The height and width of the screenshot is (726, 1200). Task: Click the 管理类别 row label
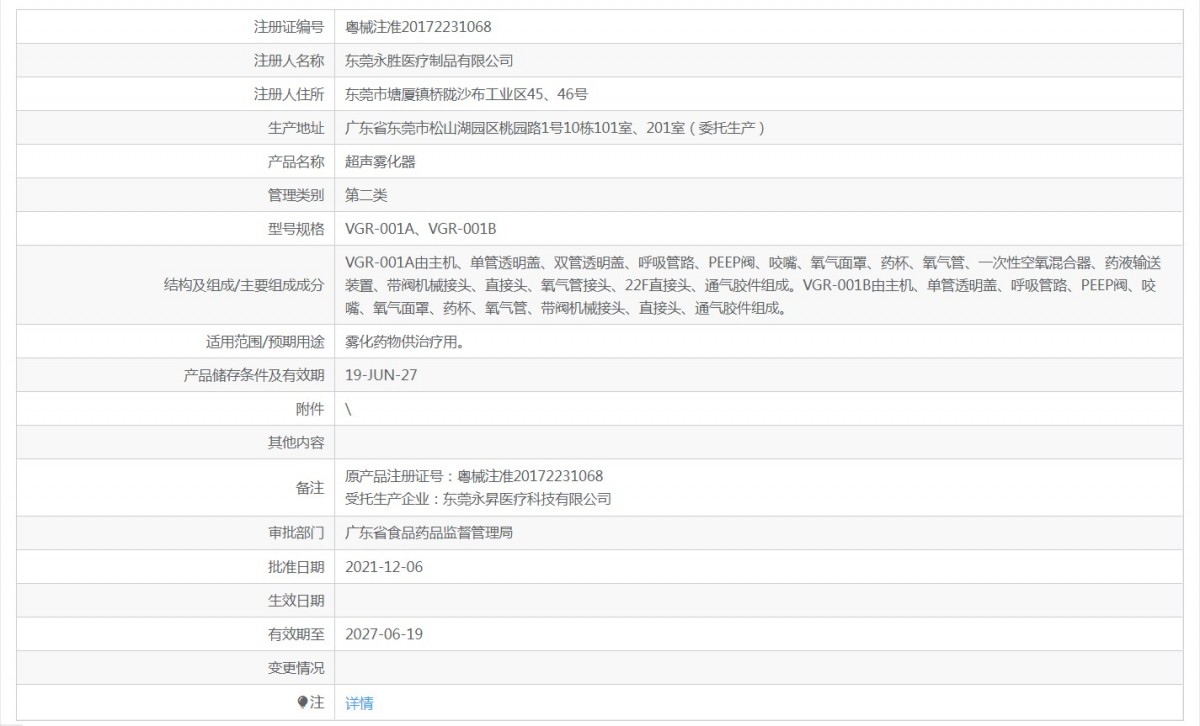[296, 195]
